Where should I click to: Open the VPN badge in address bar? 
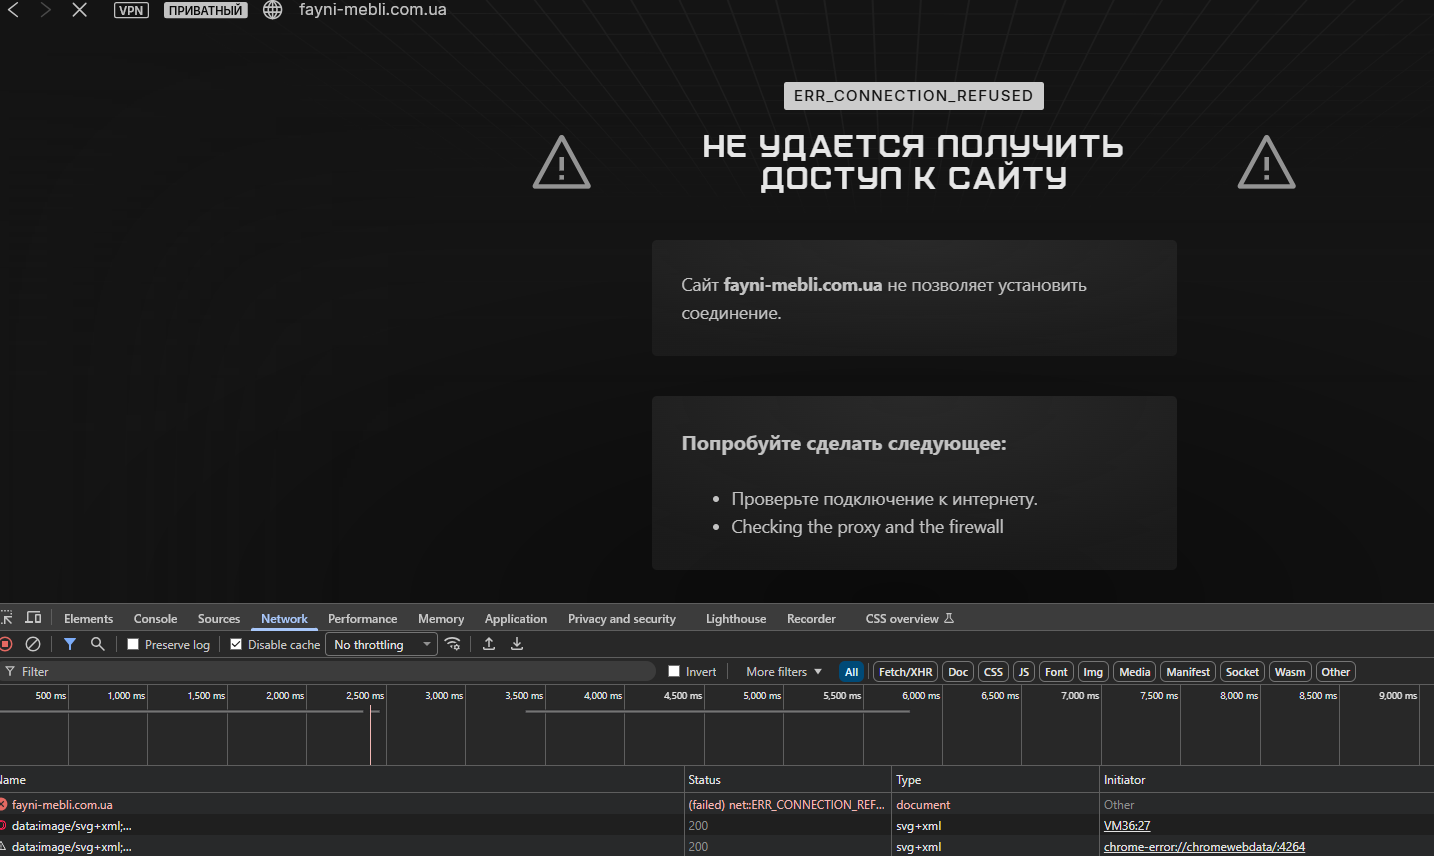pyautogui.click(x=131, y=11)
